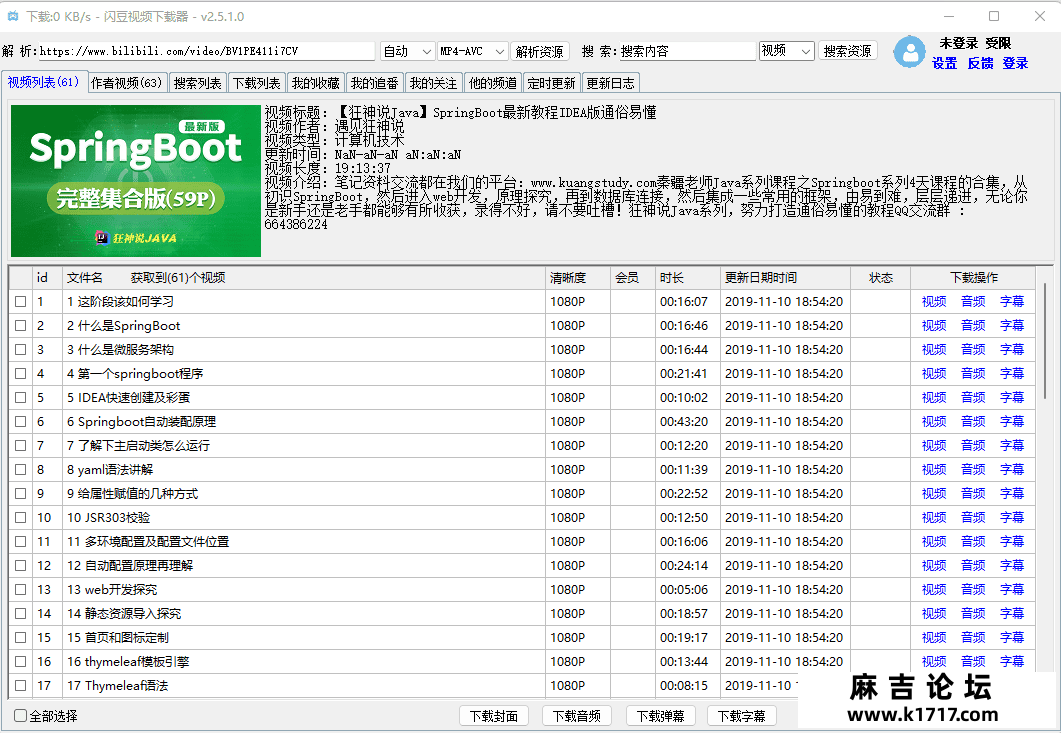Image resolution: width=1061 pixels, height=733 pixels.
Task: Check the checkbox for row 2 什么是SpringBoot
Action: [21, 326]
